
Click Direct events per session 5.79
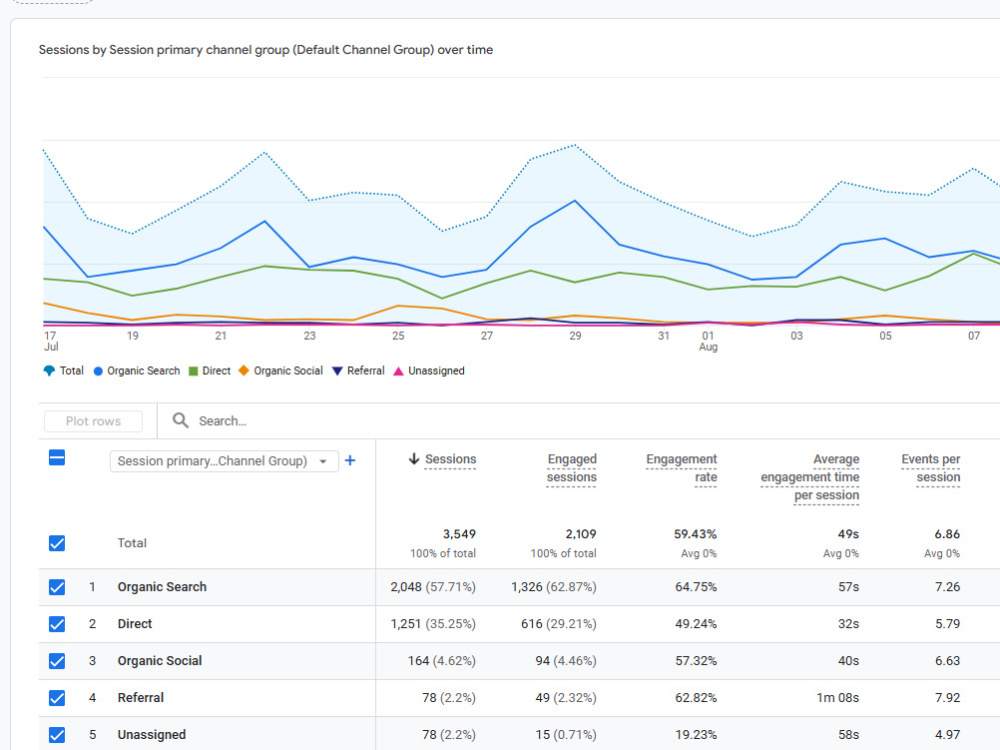click(x=947, y=624)
